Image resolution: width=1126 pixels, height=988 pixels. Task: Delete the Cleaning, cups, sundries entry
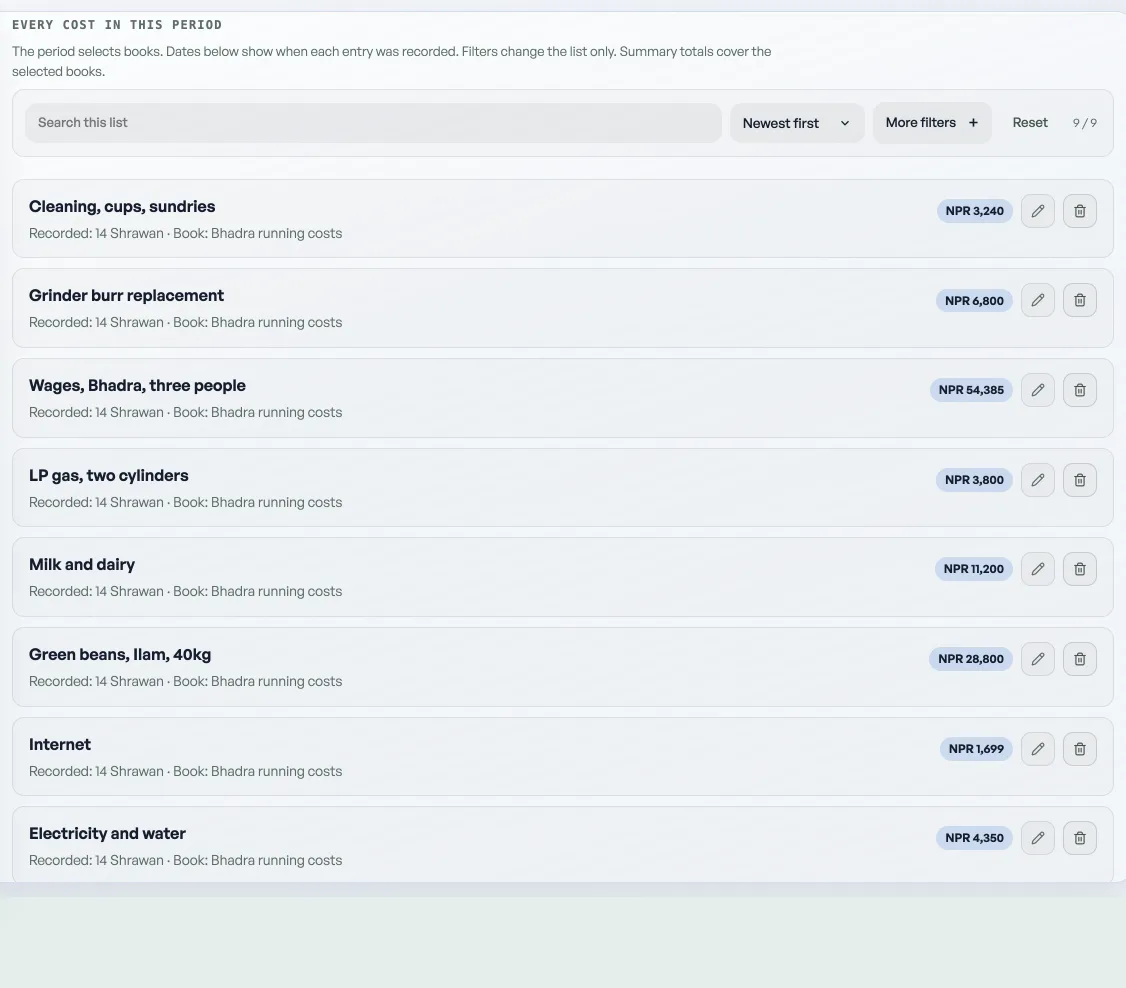1079,211
